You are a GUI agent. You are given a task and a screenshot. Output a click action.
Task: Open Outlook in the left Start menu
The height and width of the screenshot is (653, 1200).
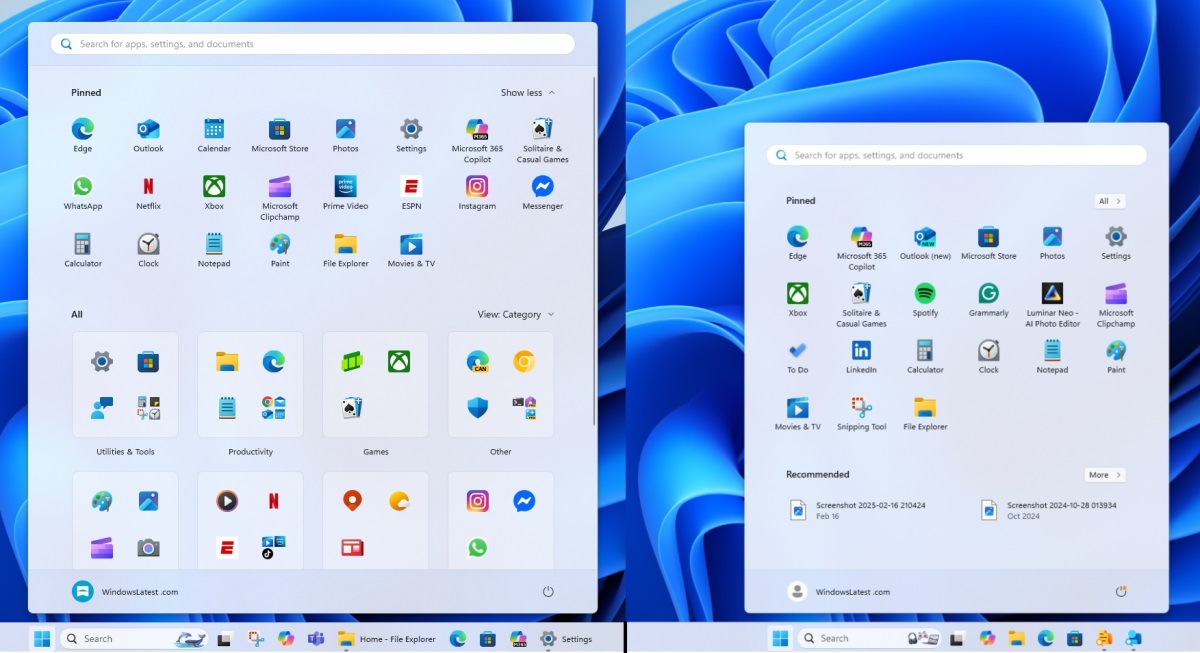148,136
